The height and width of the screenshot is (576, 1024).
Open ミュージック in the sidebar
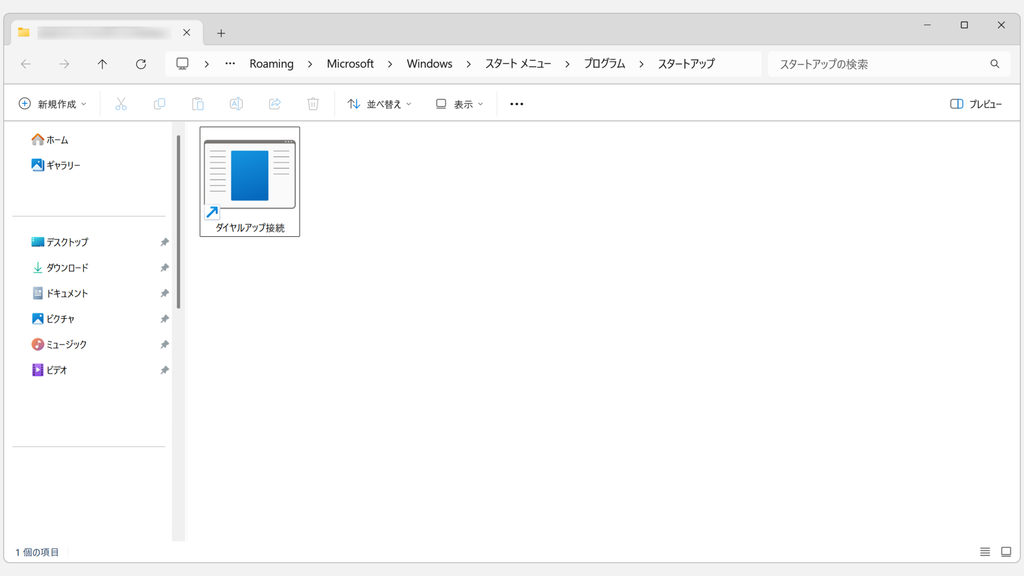59,344
